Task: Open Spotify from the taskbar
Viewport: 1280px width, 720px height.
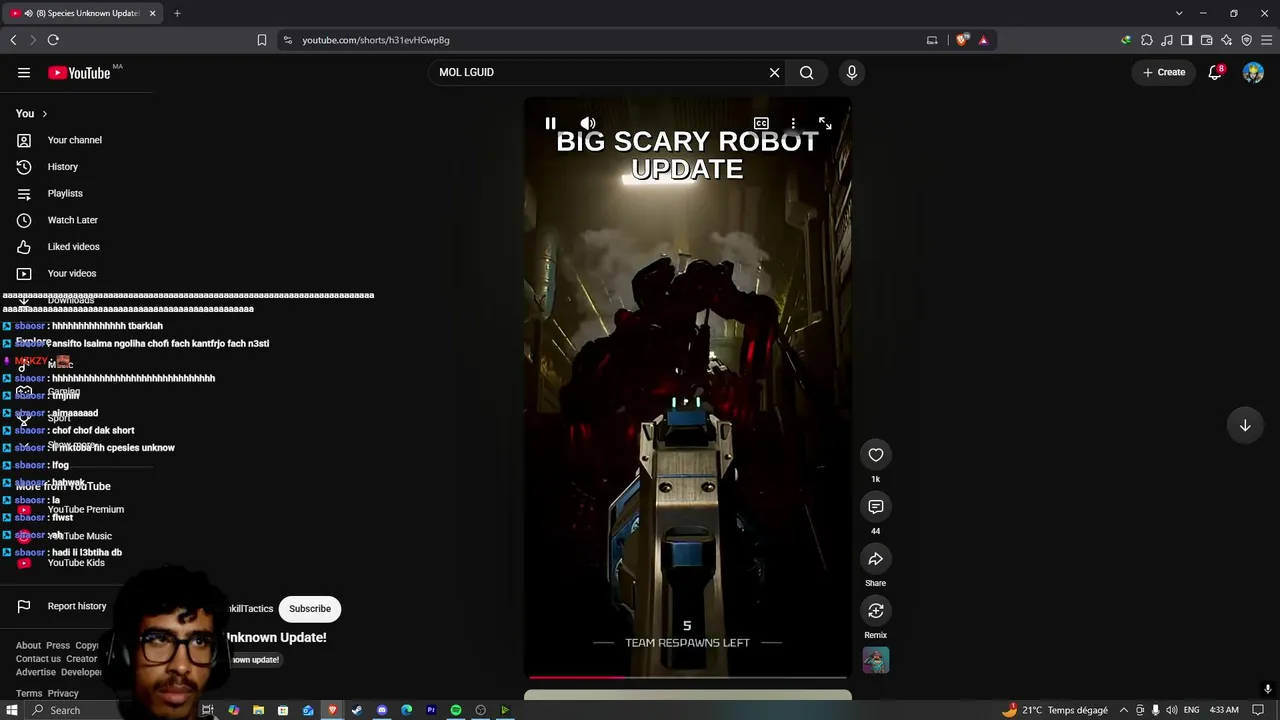Action: pos(456,710)
